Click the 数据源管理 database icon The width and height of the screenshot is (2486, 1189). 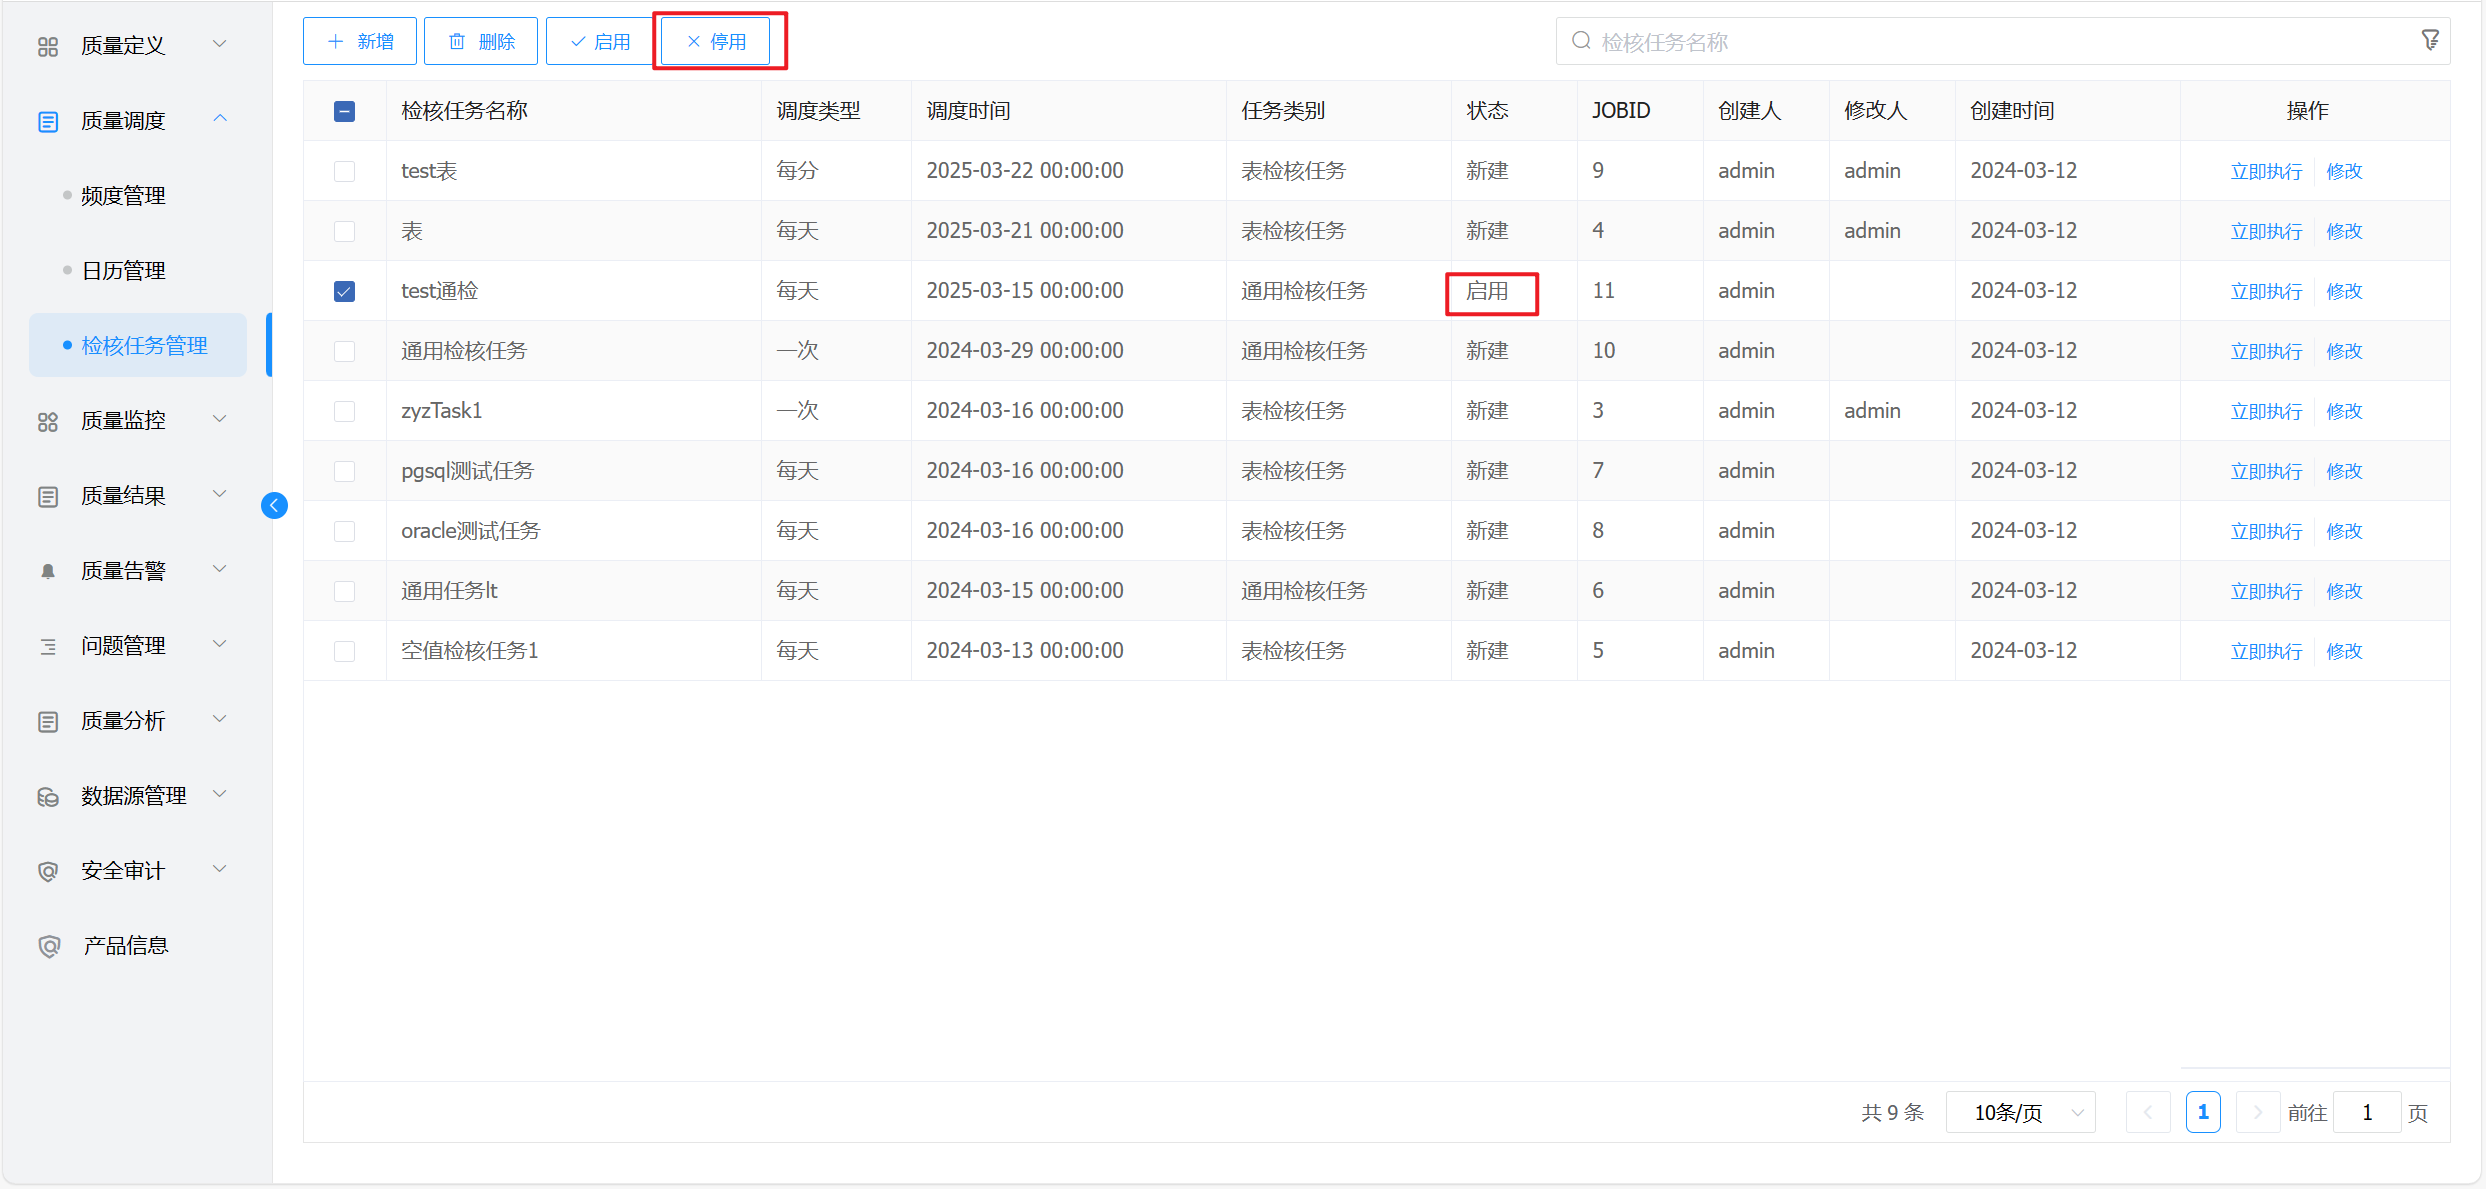[x=48, y=796]
